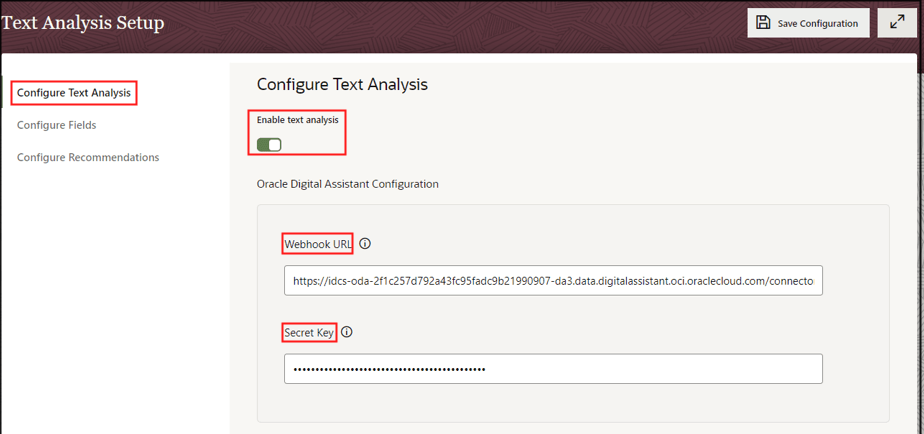The width and height of the screenshot is (924, 434).
Task: Click the Secret Key field label
Action: point(309,333)
